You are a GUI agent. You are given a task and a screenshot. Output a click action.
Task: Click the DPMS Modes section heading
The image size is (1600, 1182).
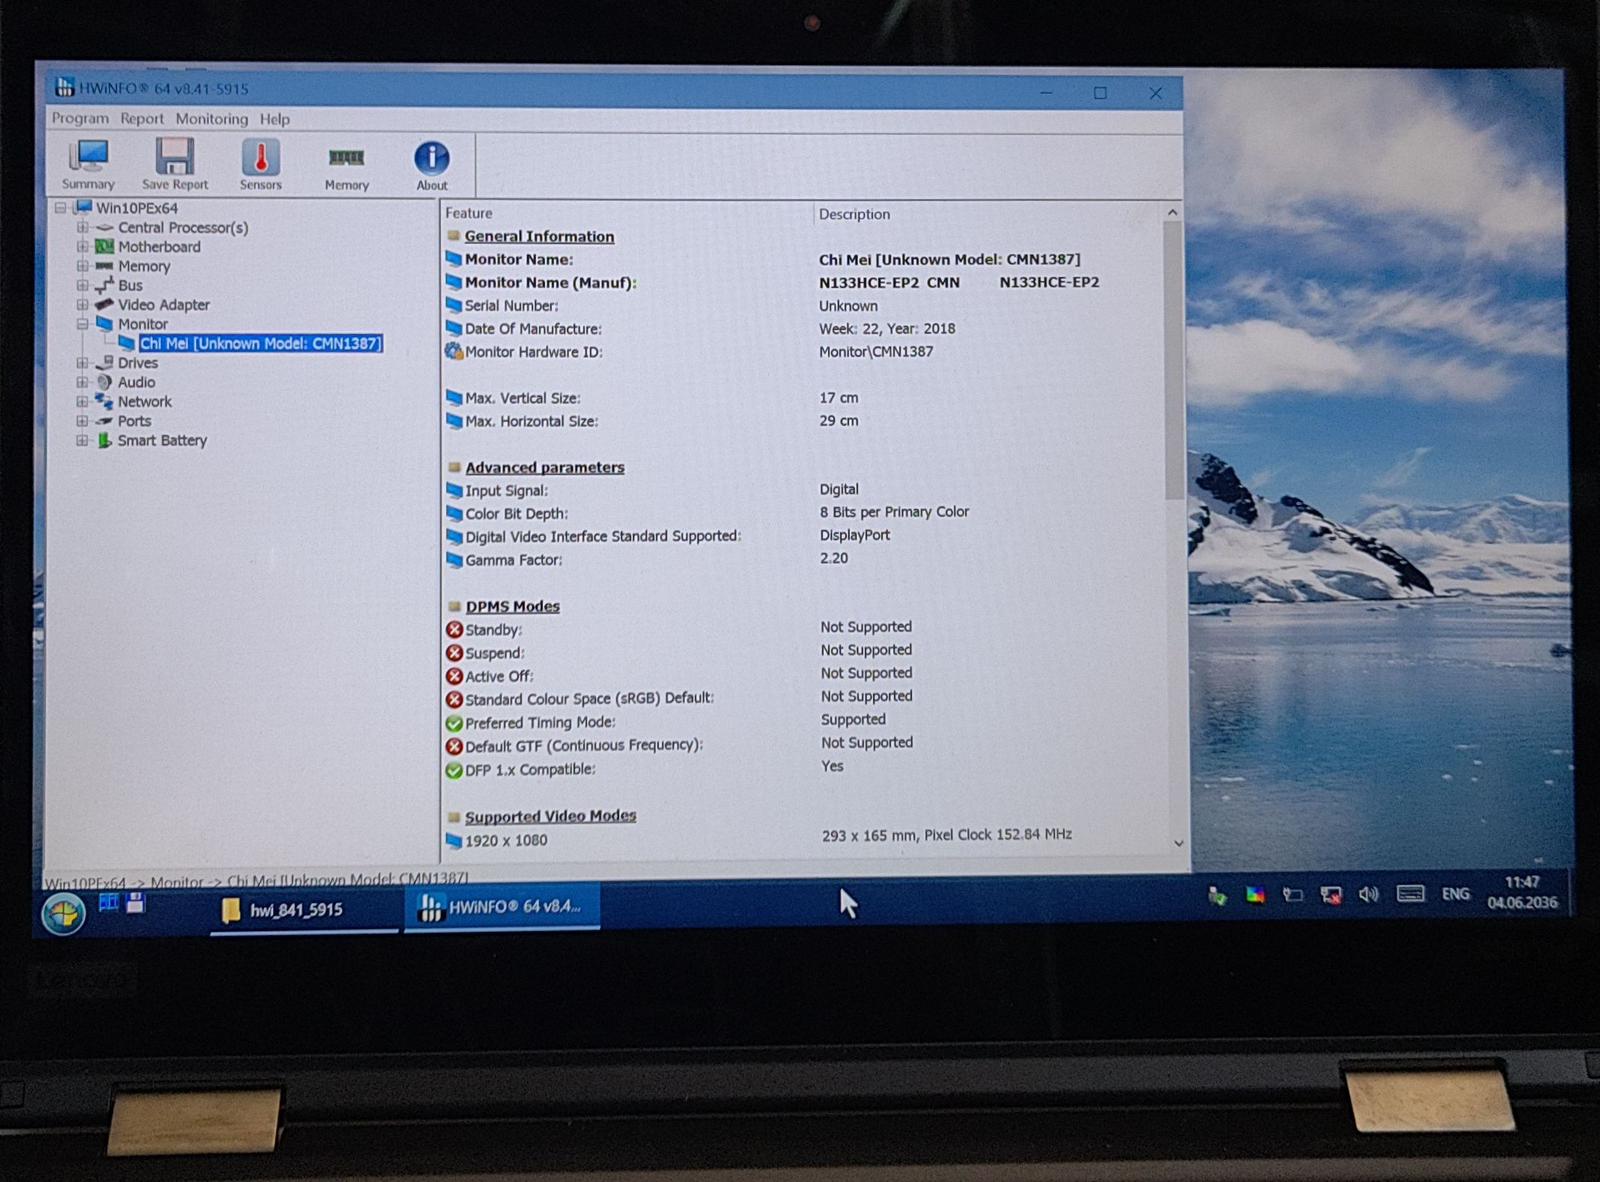(513, 606)
